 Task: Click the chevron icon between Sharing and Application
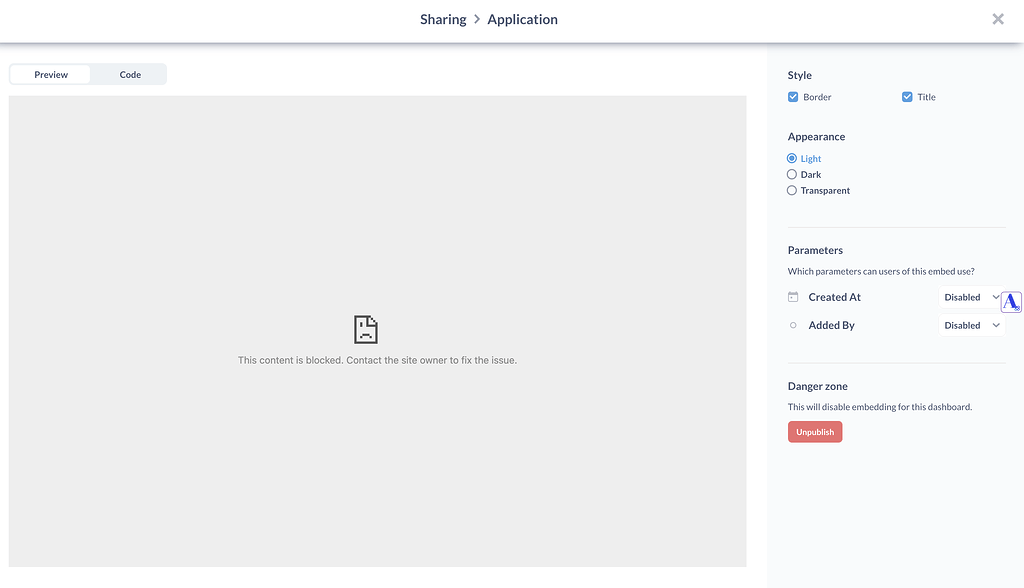pyautogui.click(x=477, y=19)
